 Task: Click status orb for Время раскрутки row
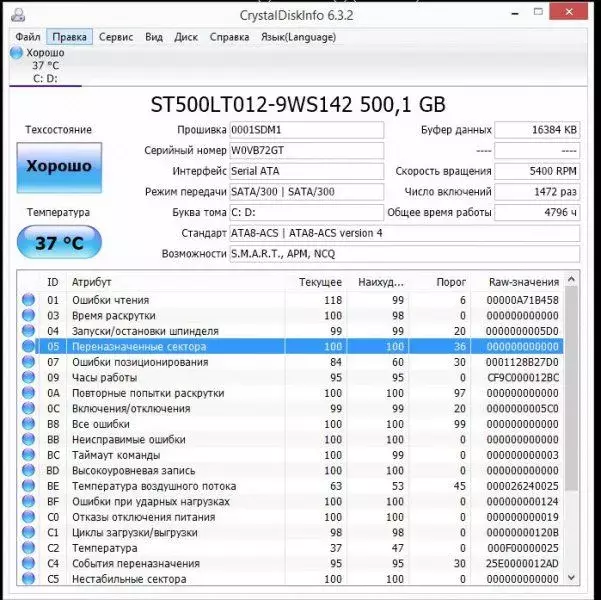click(x=28, y=316)
